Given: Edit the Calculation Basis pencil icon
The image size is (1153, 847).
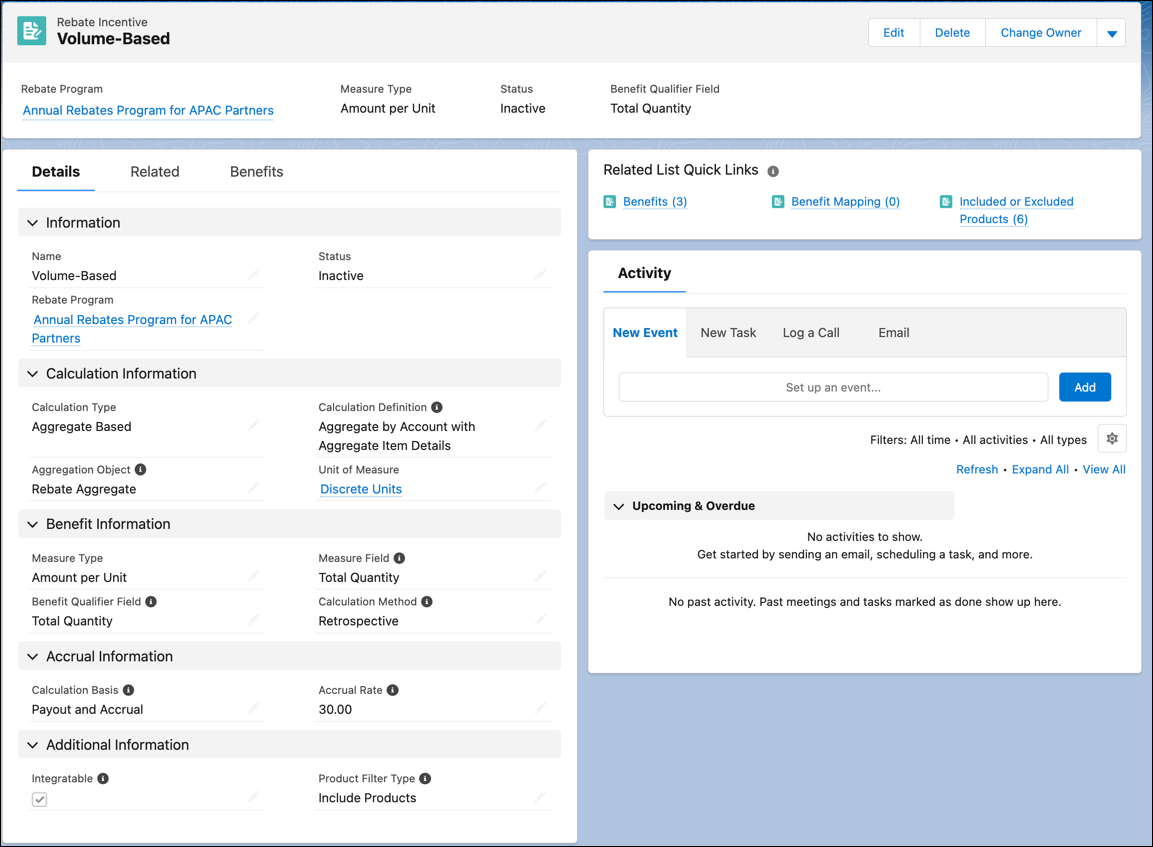Looking at the screenshot, I should (x=254, y=709).
